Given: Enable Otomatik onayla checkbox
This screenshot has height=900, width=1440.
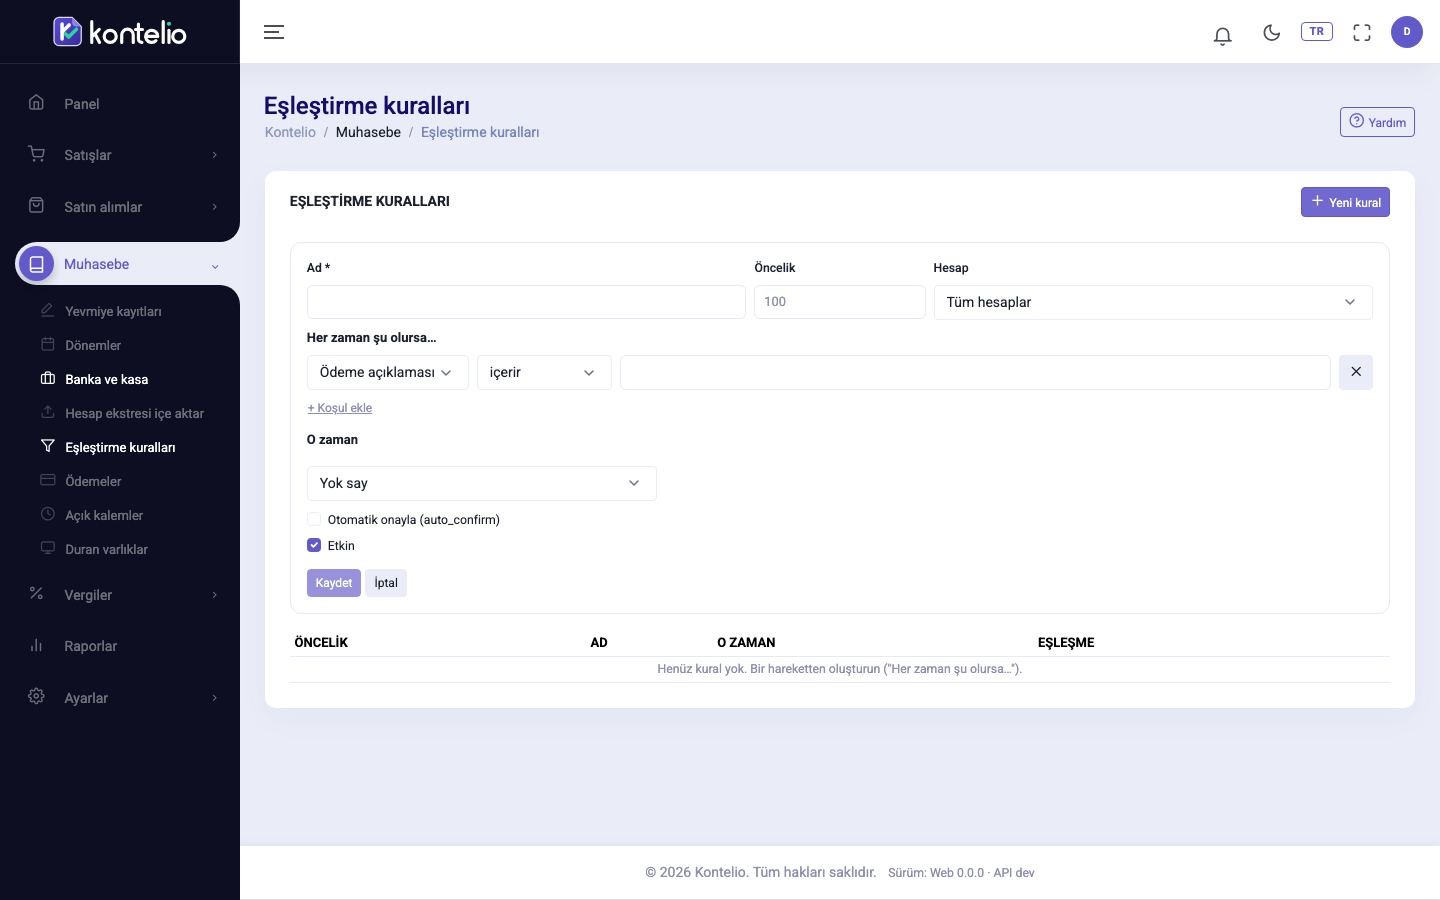Looking at the screenshot, I should pos(314,519).
